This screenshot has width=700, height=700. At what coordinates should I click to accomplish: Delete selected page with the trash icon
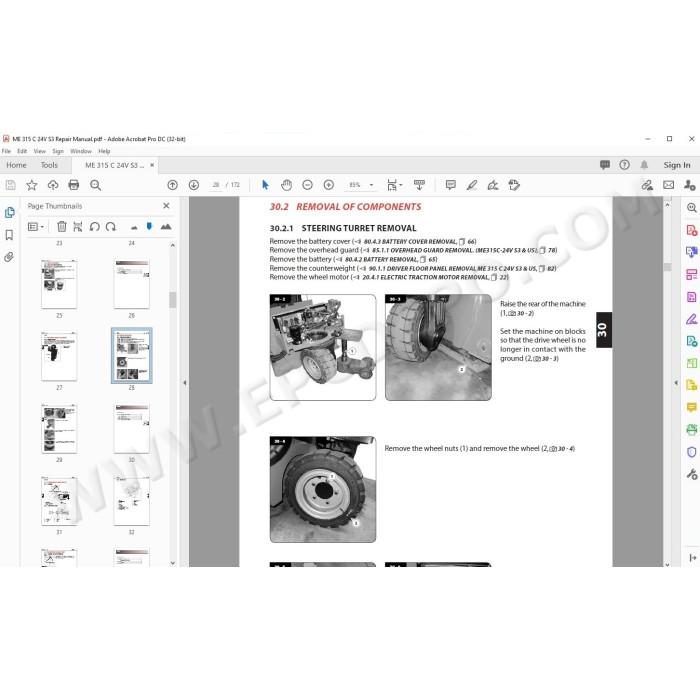point(62,227)
